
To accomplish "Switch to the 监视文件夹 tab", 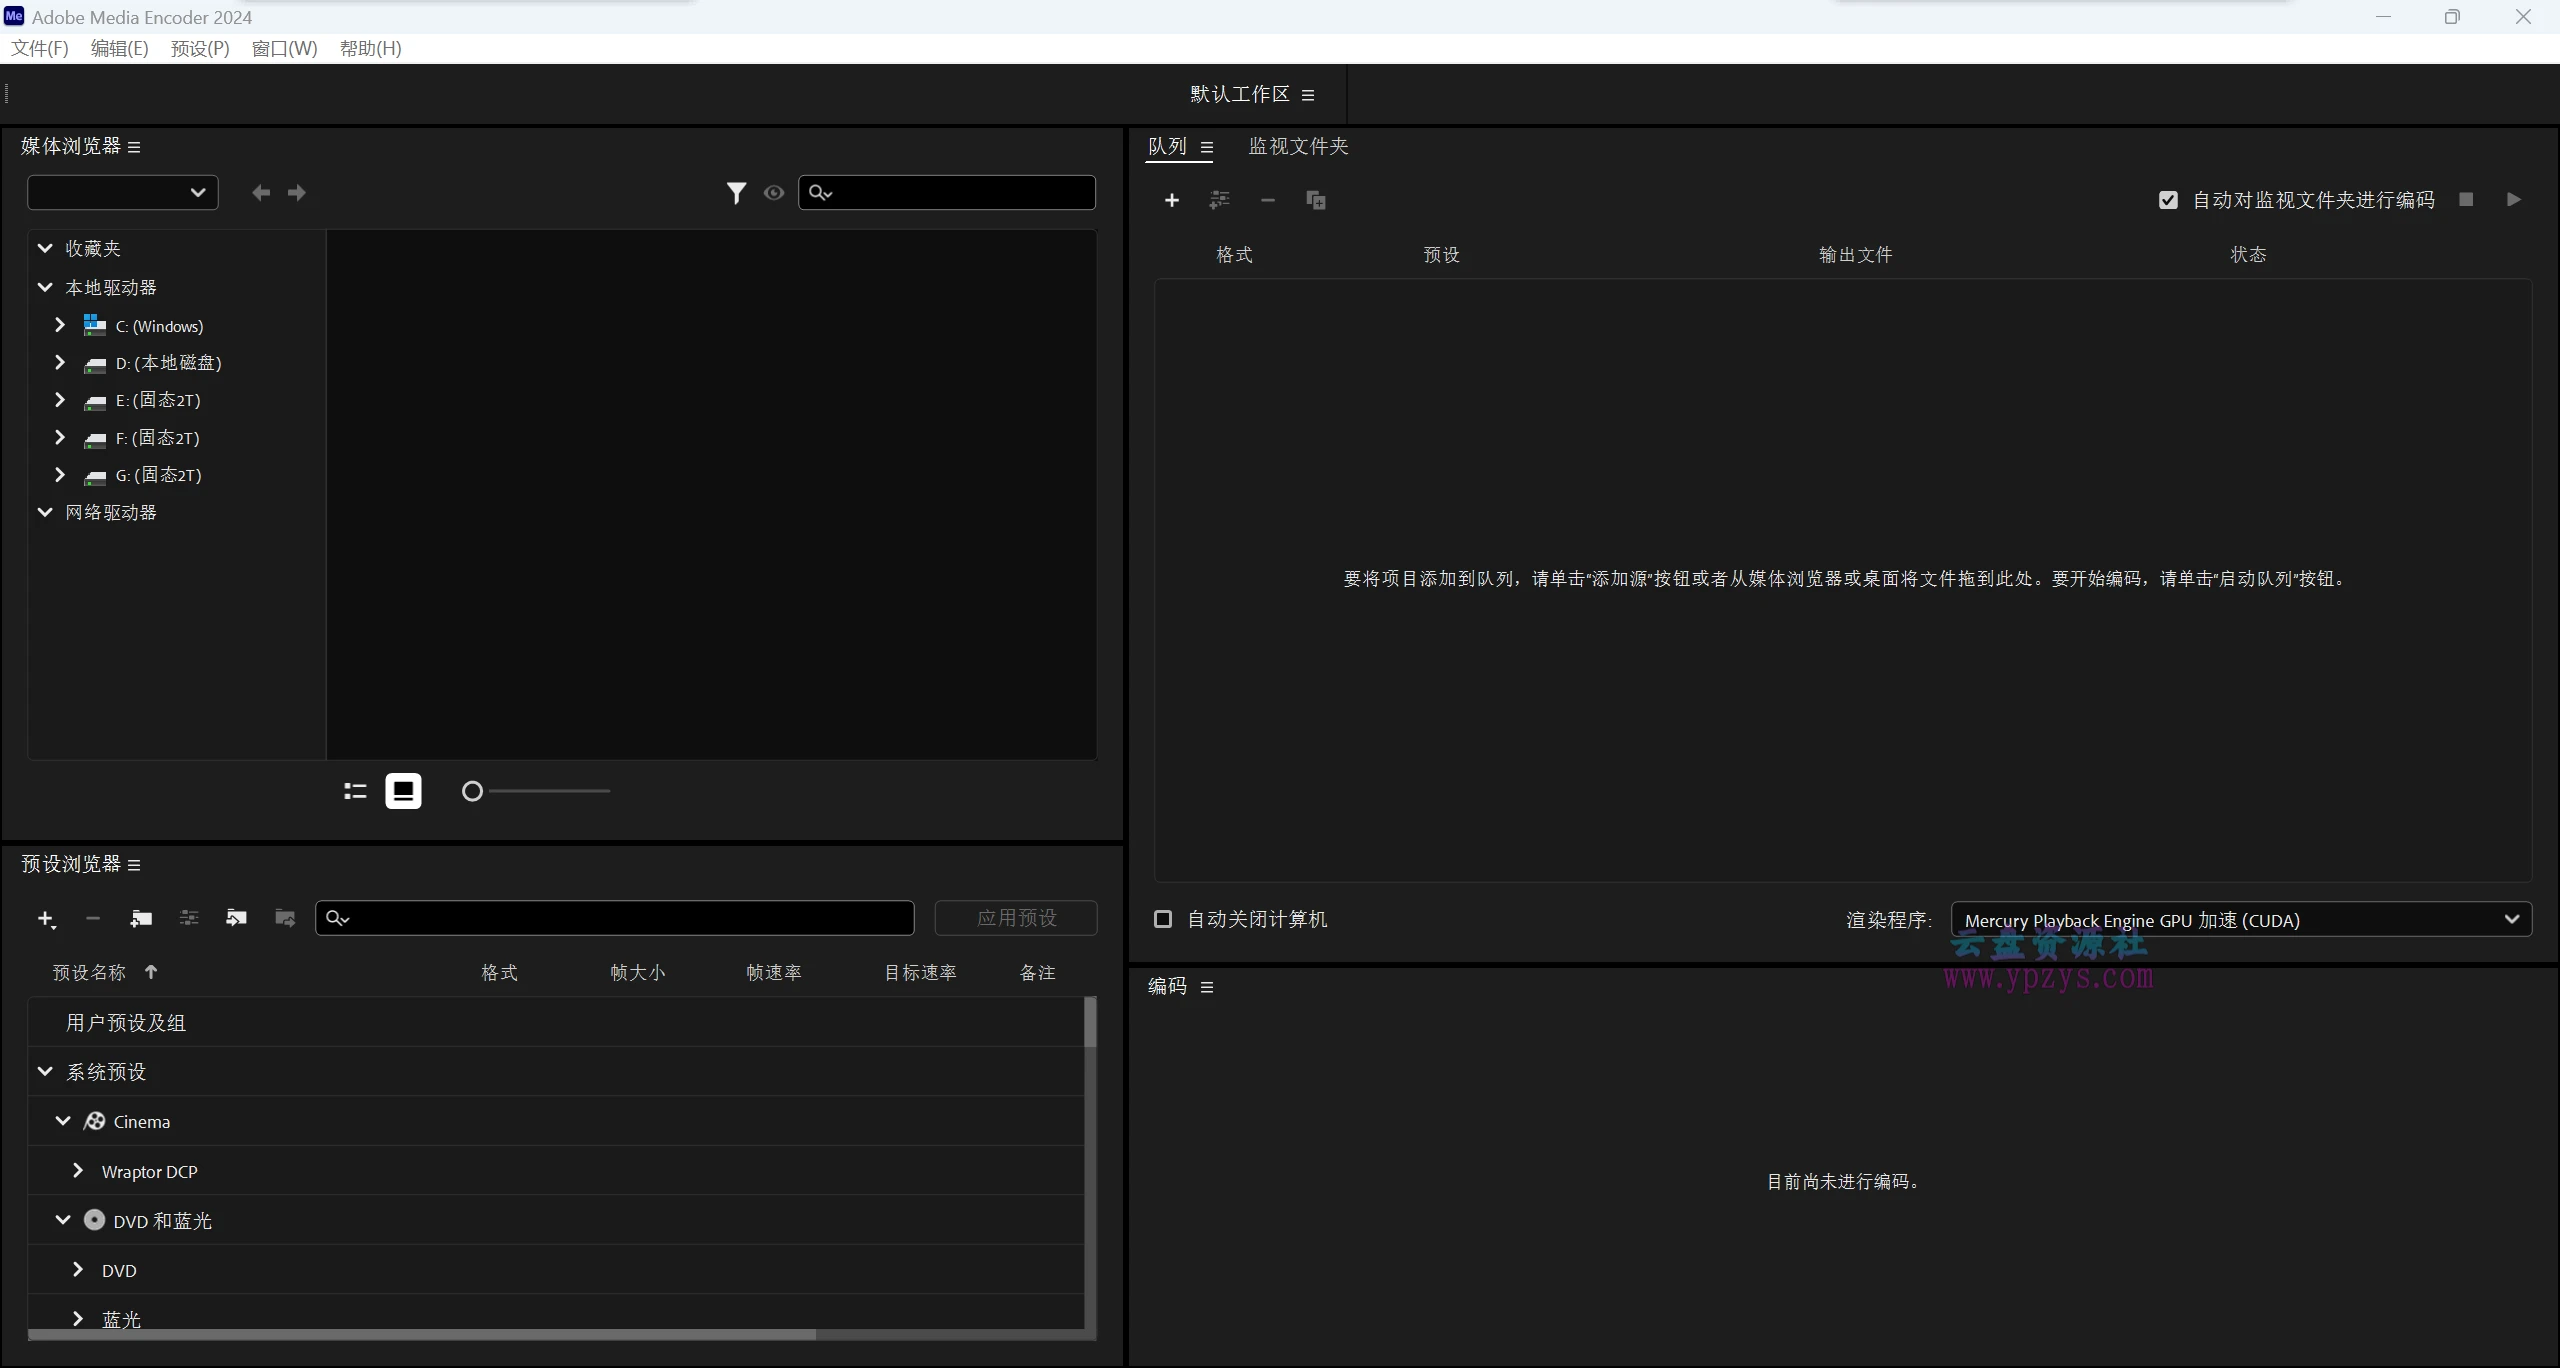I will (x=1297, y=146).
